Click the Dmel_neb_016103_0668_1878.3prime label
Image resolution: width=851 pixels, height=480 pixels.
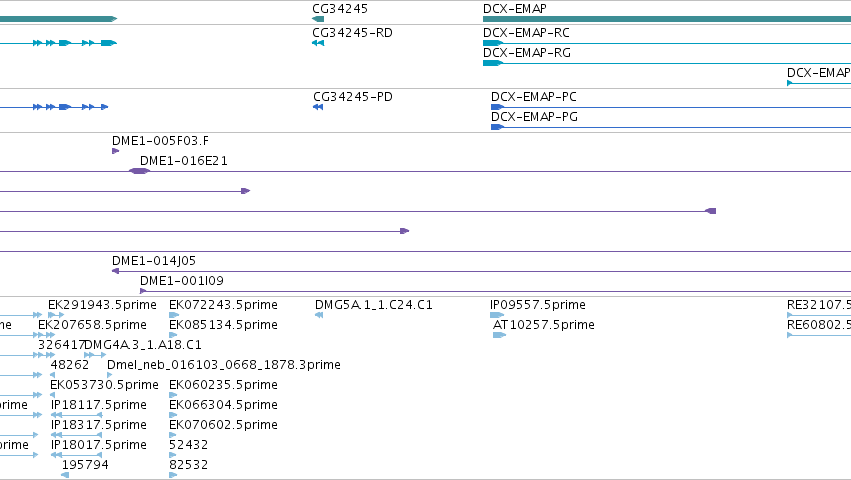click(x=224, y=365)
